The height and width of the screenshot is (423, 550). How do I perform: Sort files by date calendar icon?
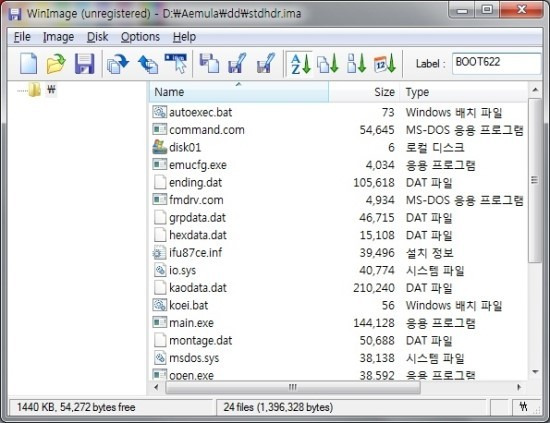(385, 64)
